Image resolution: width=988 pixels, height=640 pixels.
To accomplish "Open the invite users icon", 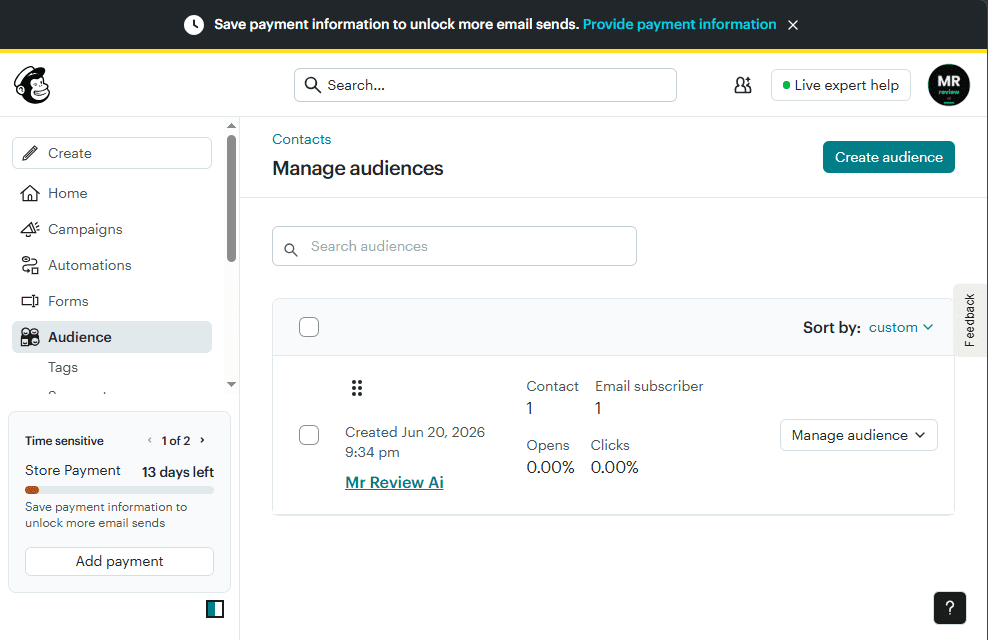I will [743, 85].
